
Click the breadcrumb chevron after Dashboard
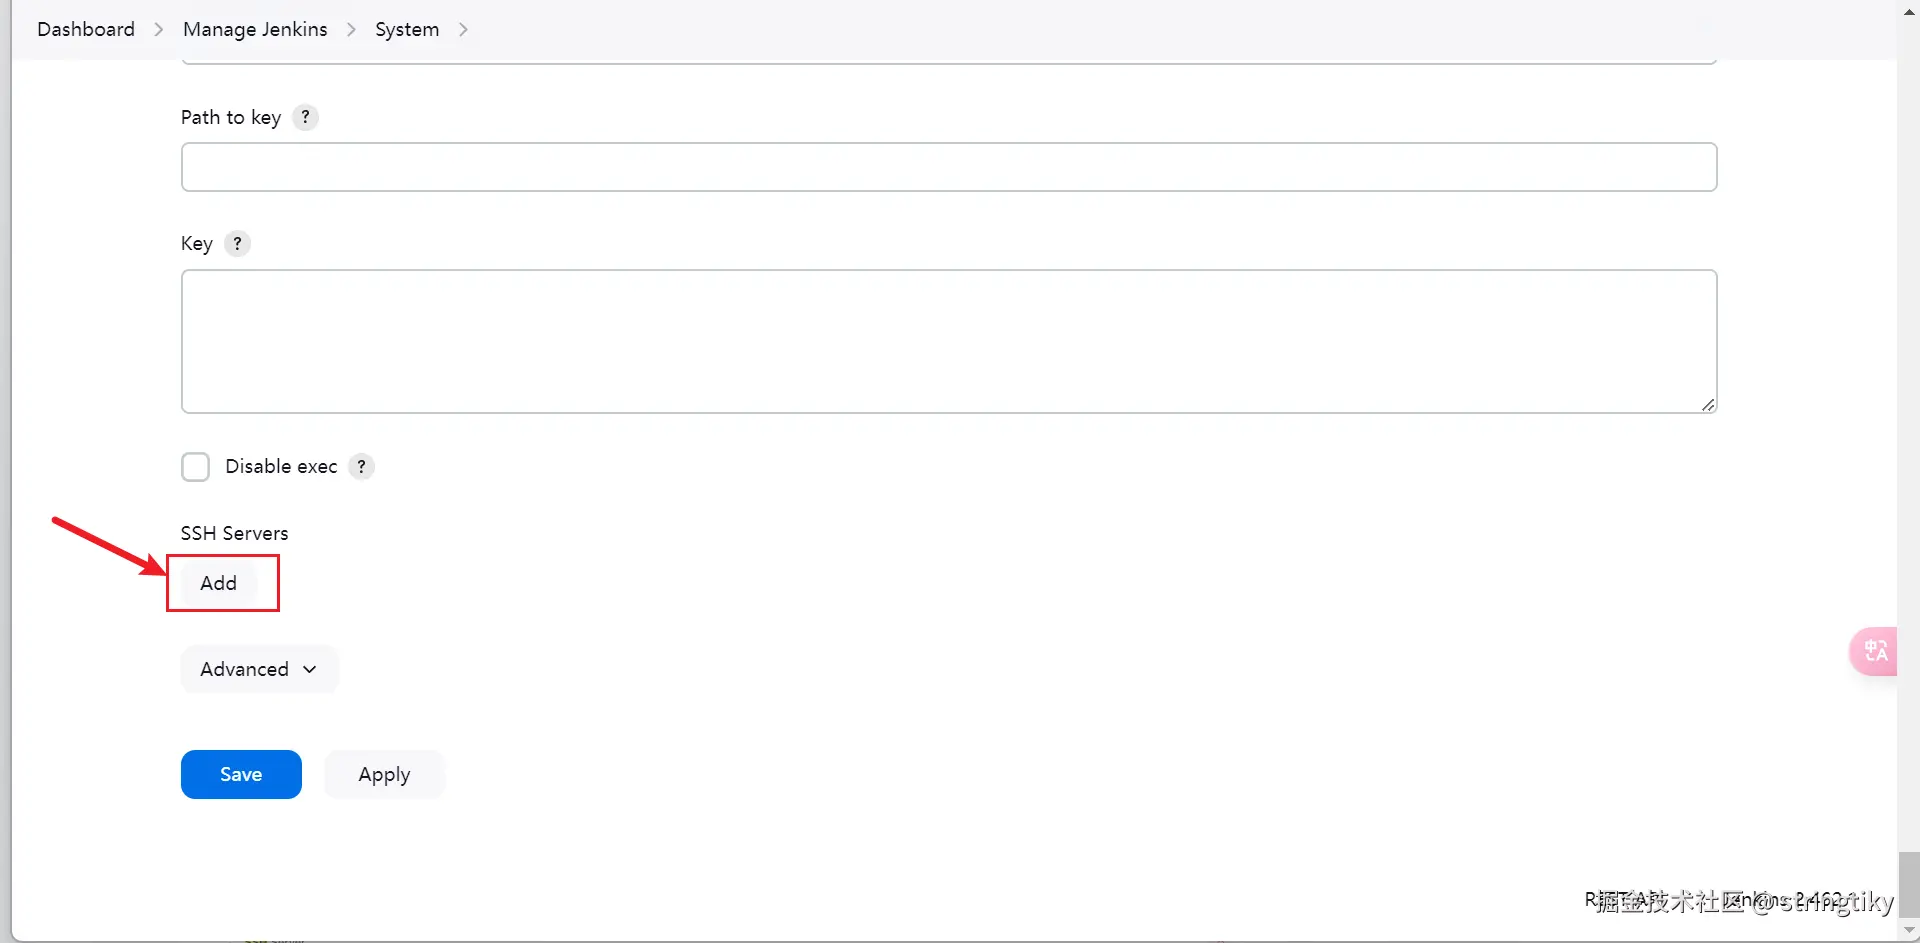pyautogui.click(x=157, y=29)
